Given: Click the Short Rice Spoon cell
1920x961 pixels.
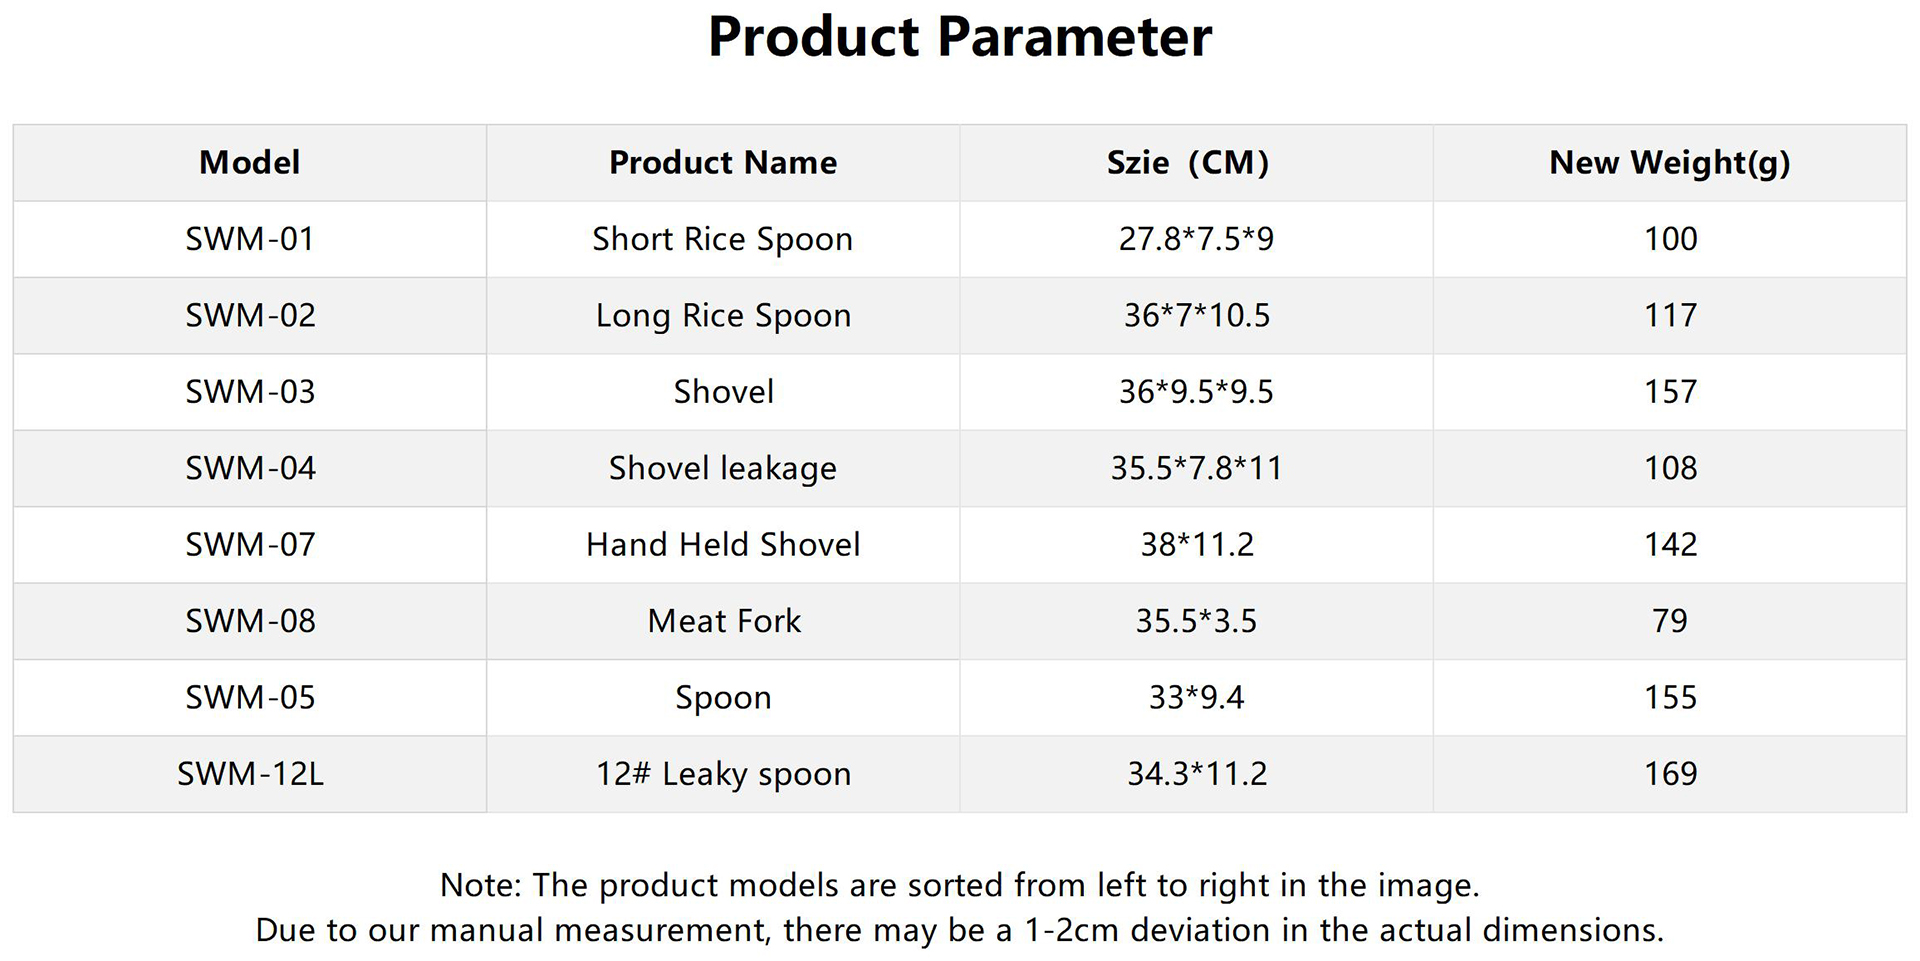Looking at the screenshot, I should tap(723, 239).
